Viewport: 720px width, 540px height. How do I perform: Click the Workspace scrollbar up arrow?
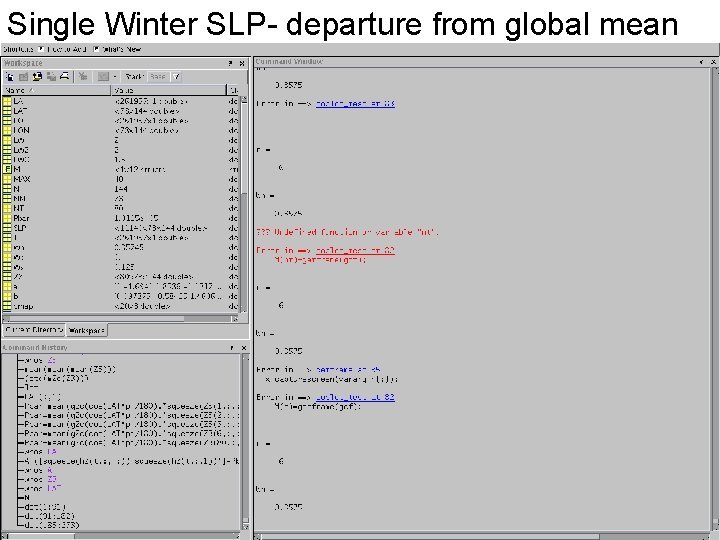click(244, 99)
